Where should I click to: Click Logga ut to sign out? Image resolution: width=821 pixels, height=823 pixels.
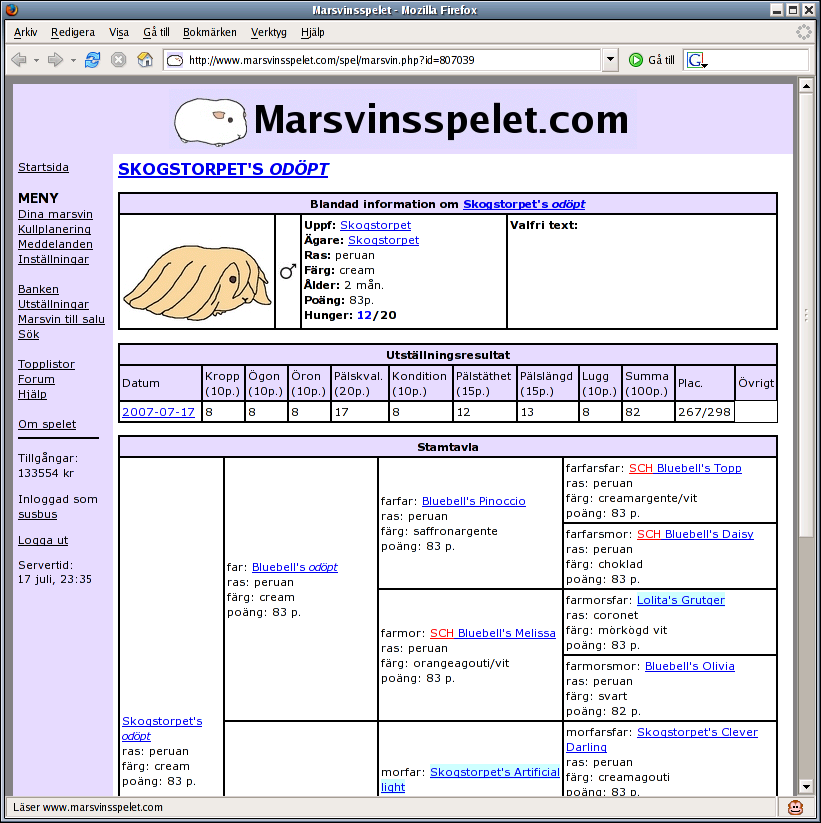43,541
